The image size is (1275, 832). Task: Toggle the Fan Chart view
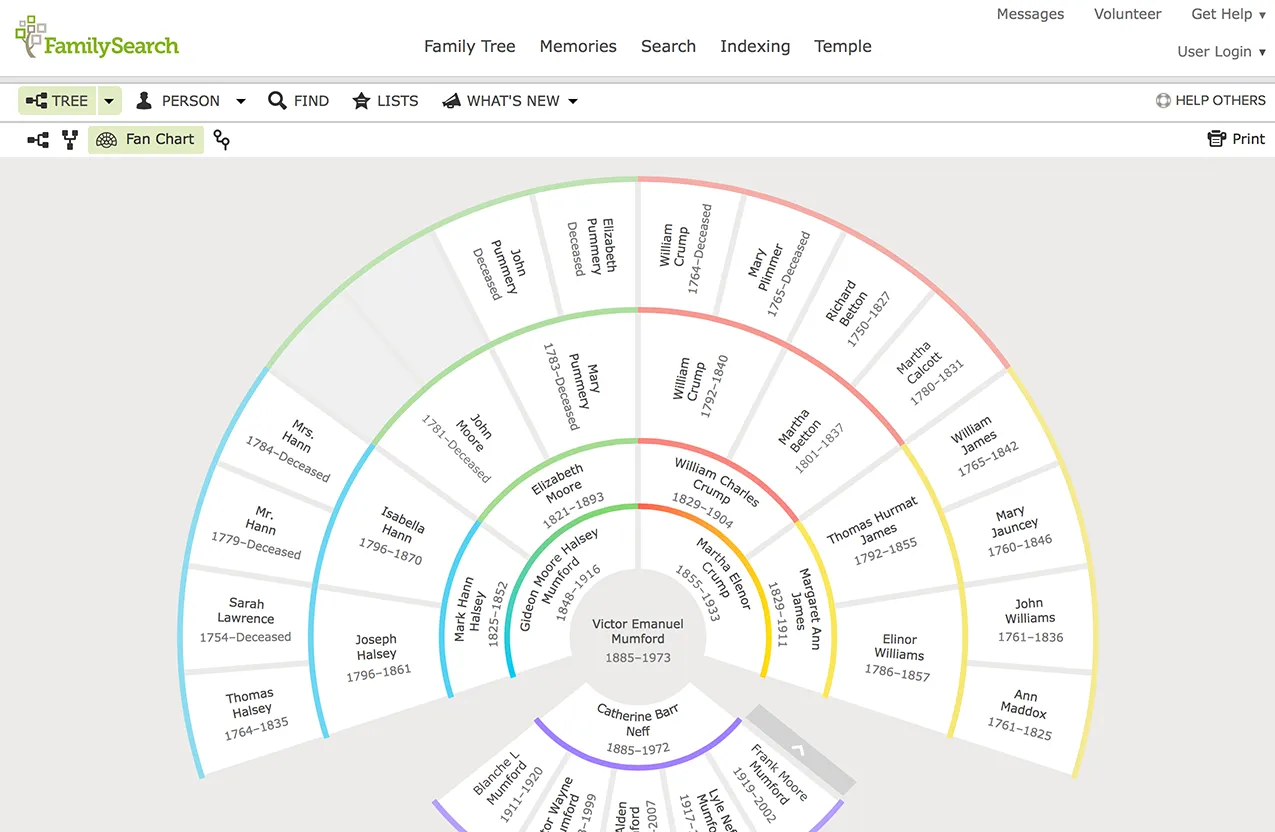point(146,140)
